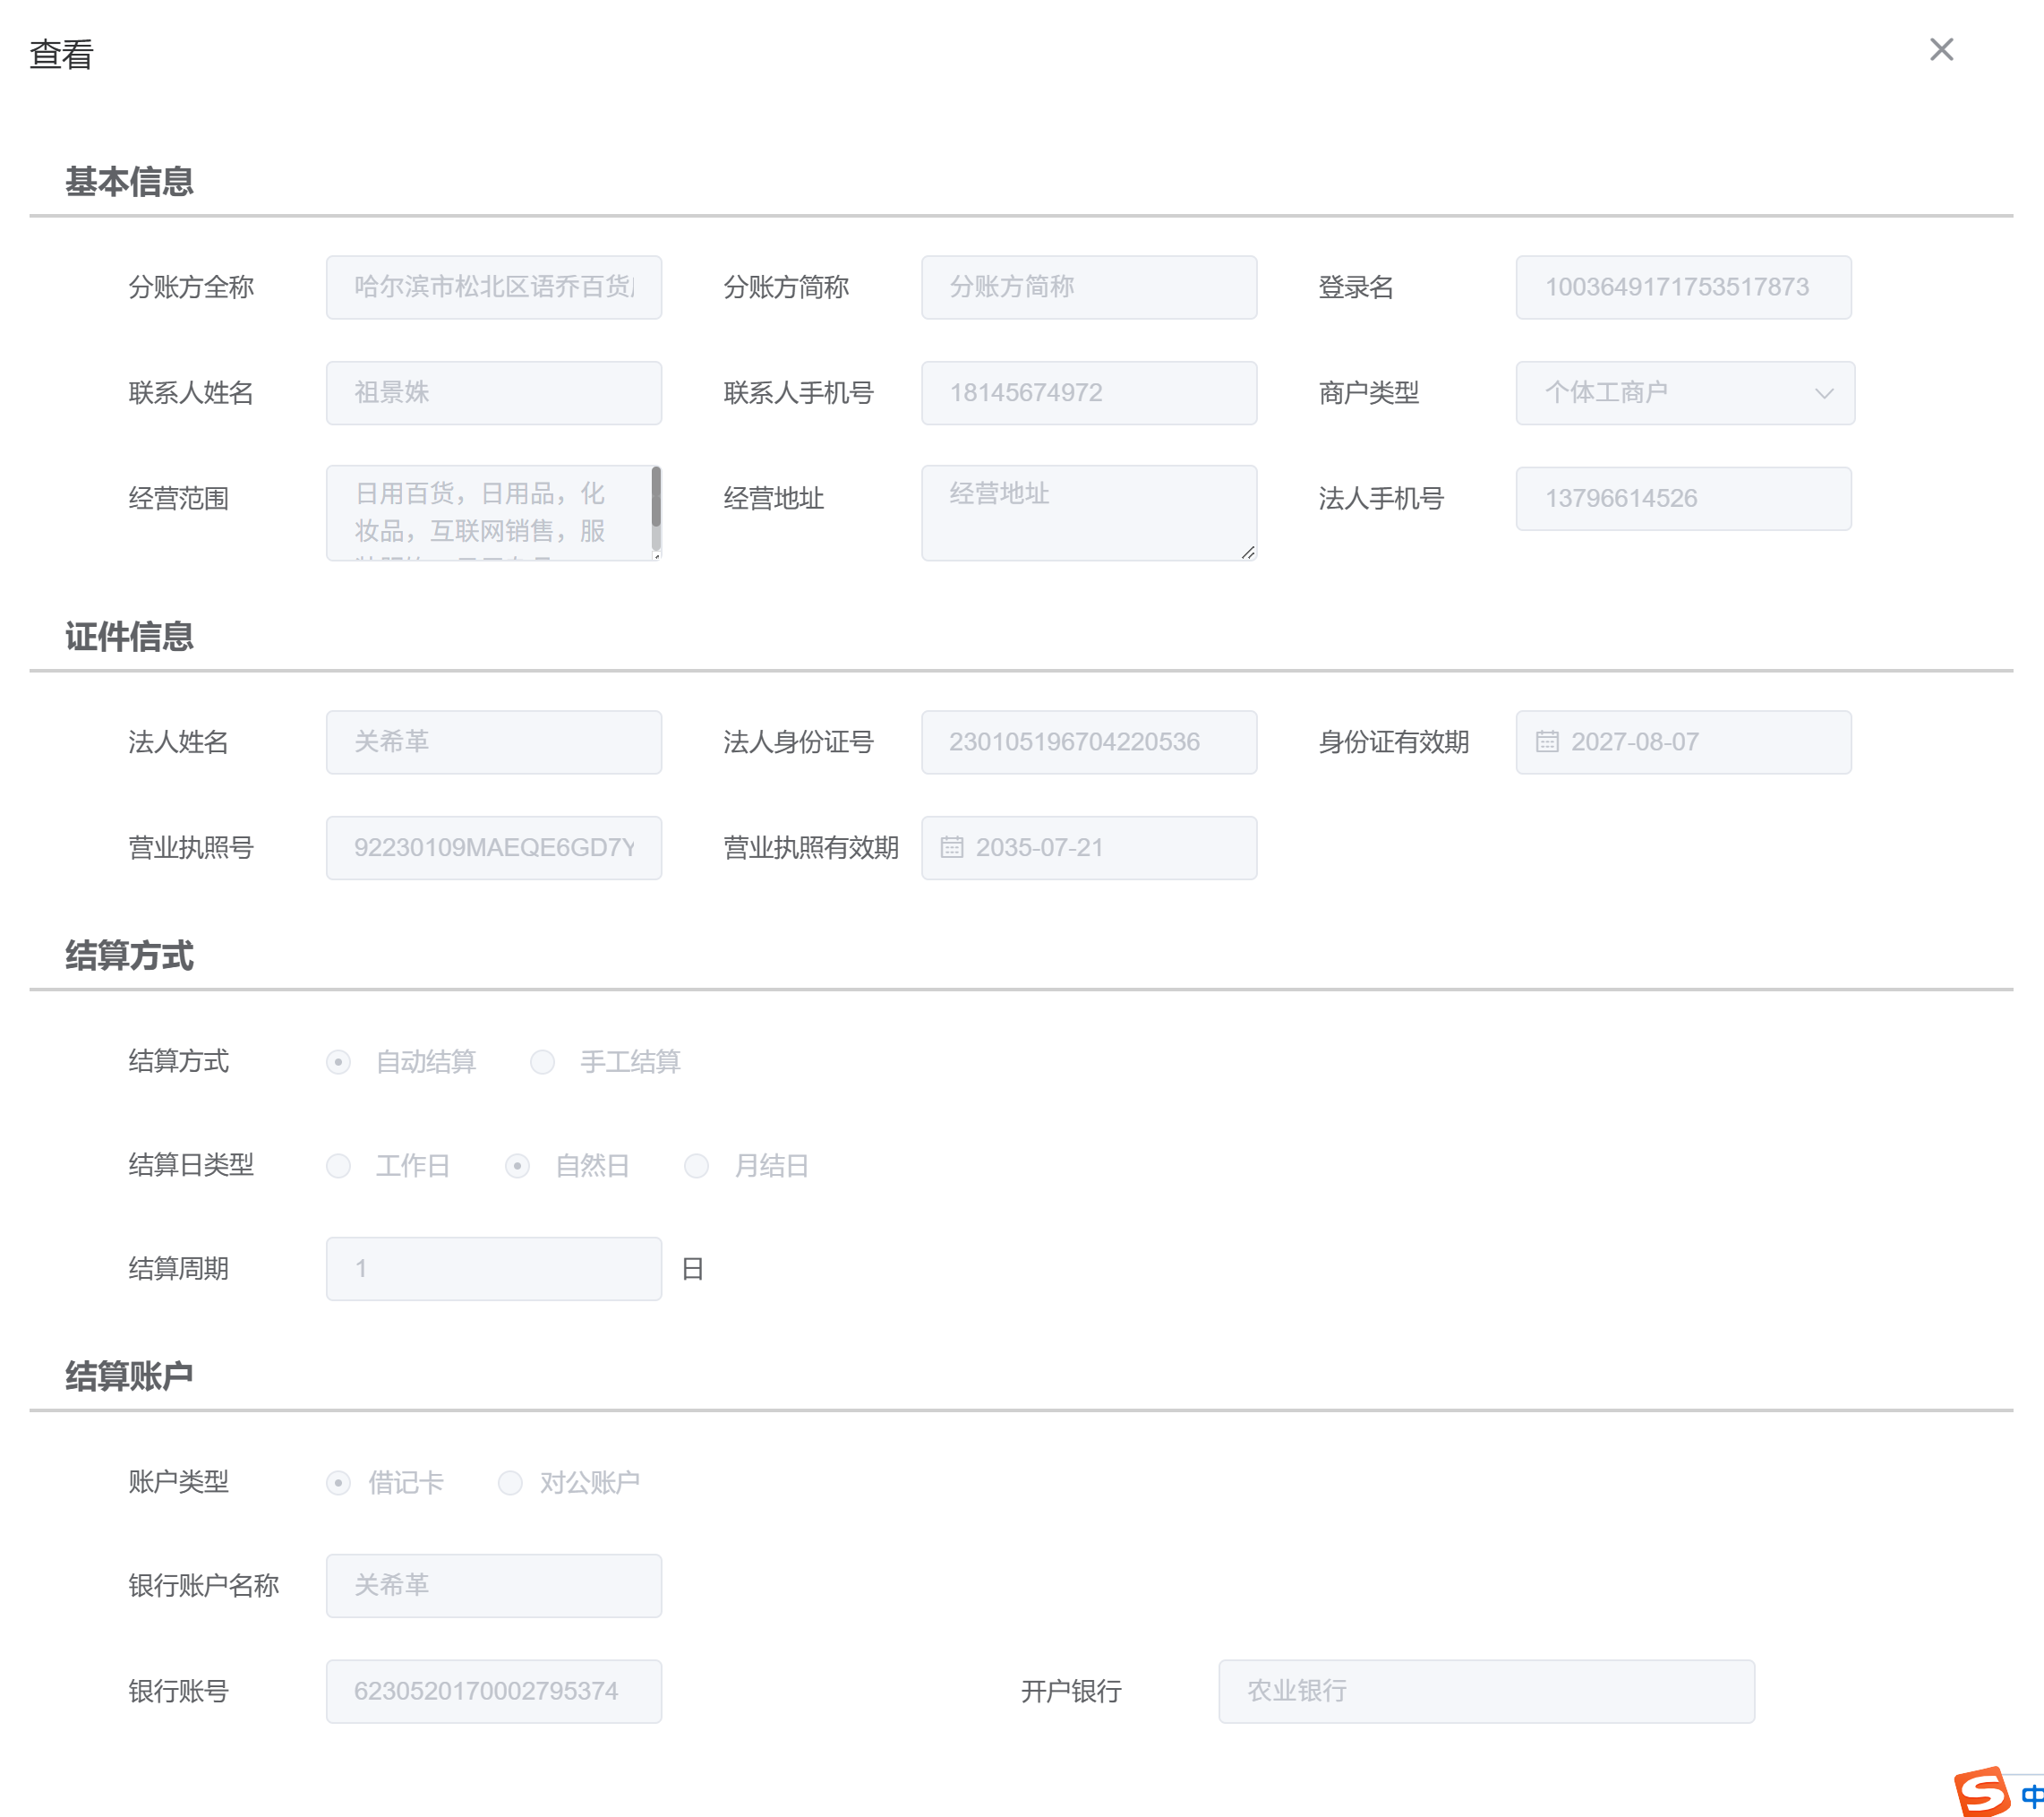
Task: Click calendar icon in 身份证有效期 field
Action: [x=1546, y=742]
